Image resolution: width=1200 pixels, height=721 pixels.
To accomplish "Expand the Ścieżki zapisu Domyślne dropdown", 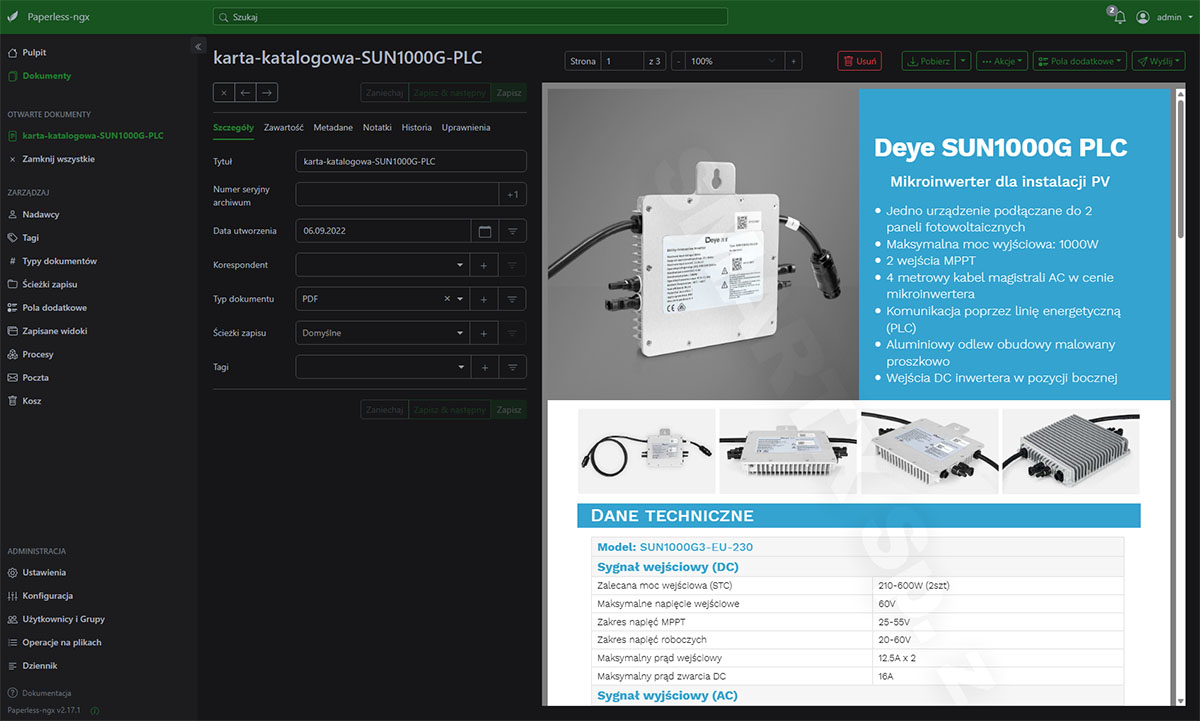I will [460, 333].
